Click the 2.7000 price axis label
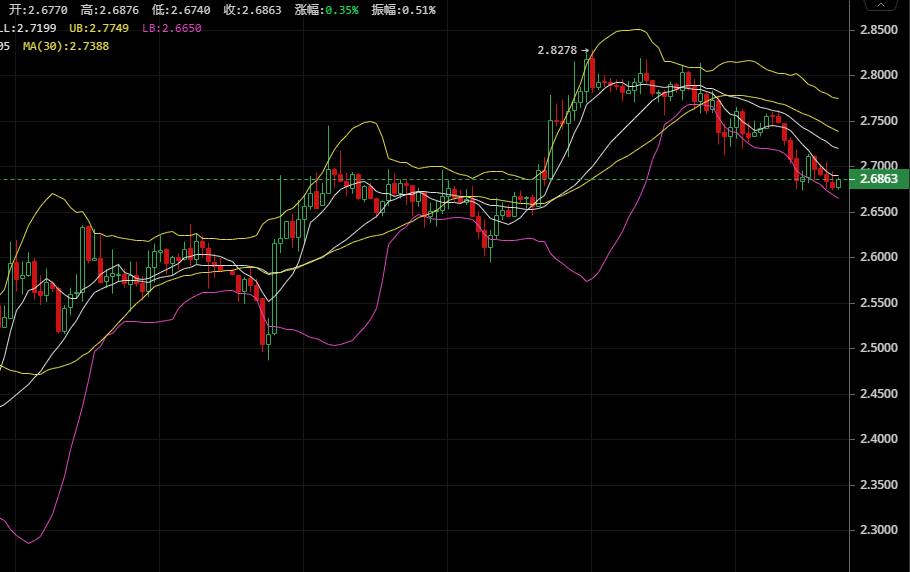The width and height of the screenshot is (910, 572). 879,165
